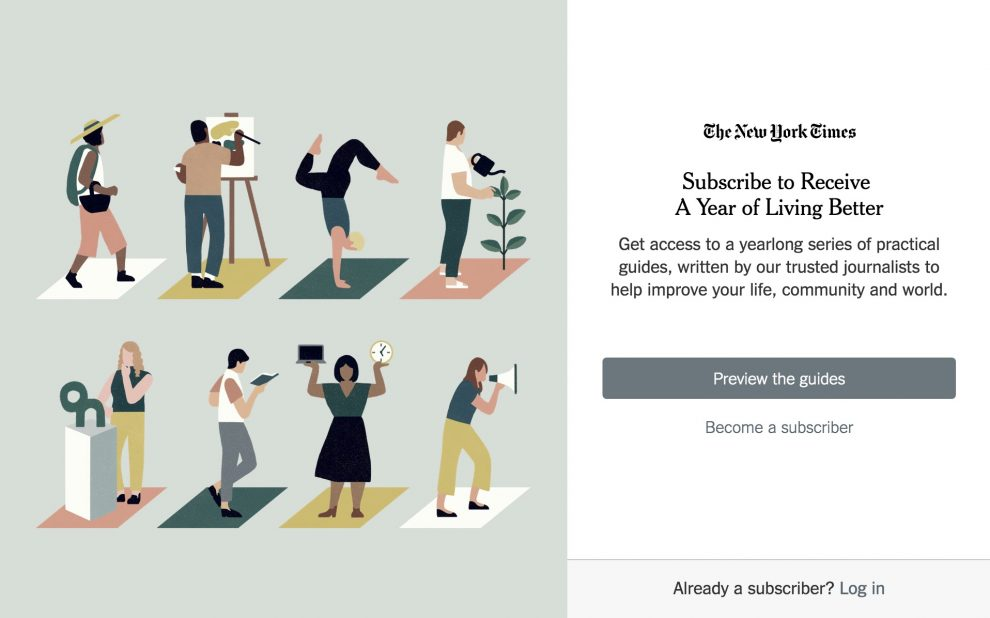Click the potted plant being watered

(x=504, y=222)
